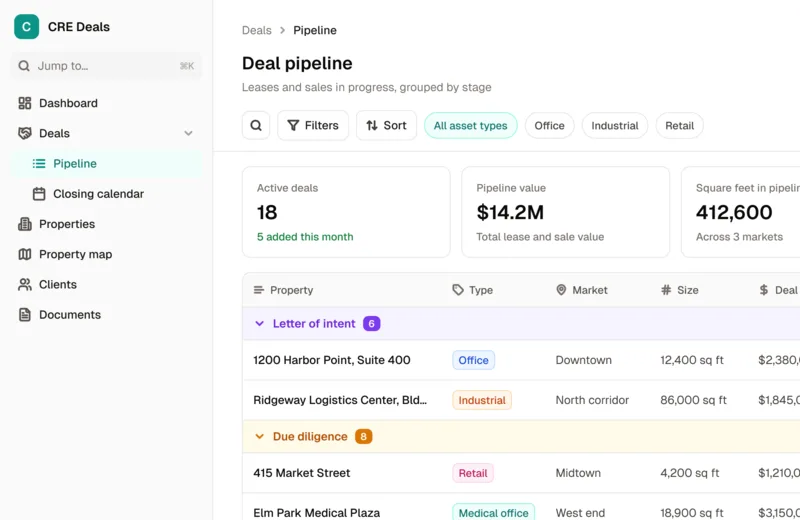Click the lines icon beside Property header
Image resolution: width=800 pixels, height=520 pixels.
click(259, 290)
